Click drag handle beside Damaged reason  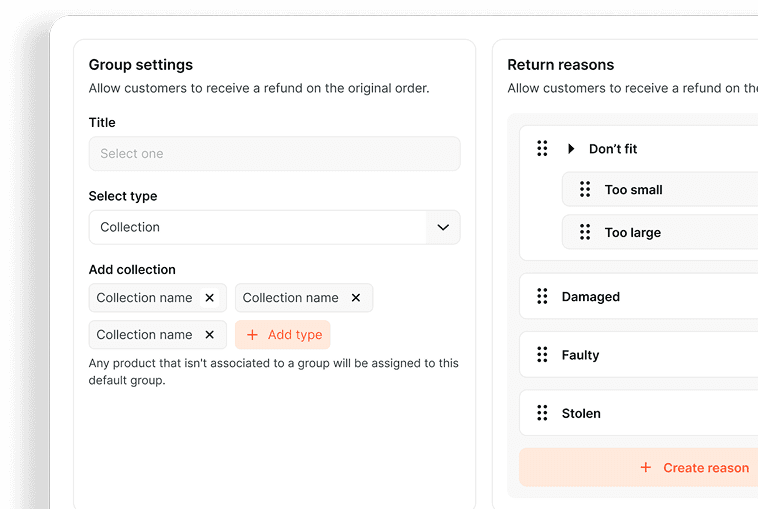coord(542,297)
